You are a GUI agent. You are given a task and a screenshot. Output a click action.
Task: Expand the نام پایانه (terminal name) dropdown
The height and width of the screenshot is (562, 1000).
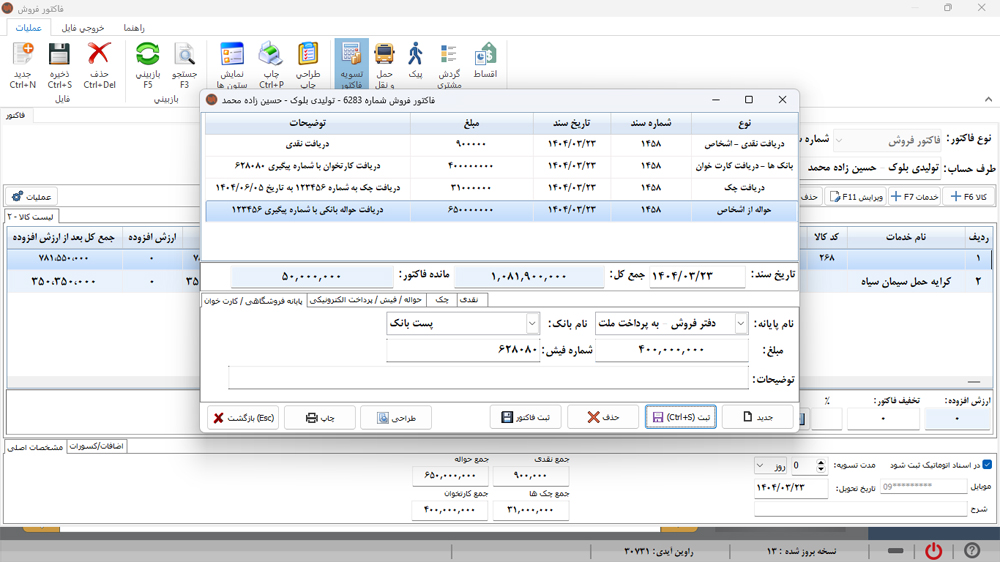(x=740, y=324)
